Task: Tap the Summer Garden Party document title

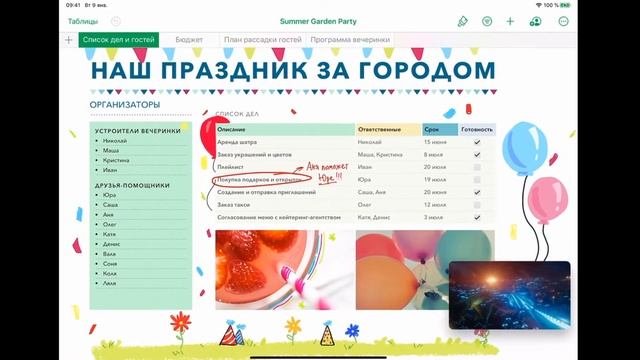Action: [x=318, y=21]
